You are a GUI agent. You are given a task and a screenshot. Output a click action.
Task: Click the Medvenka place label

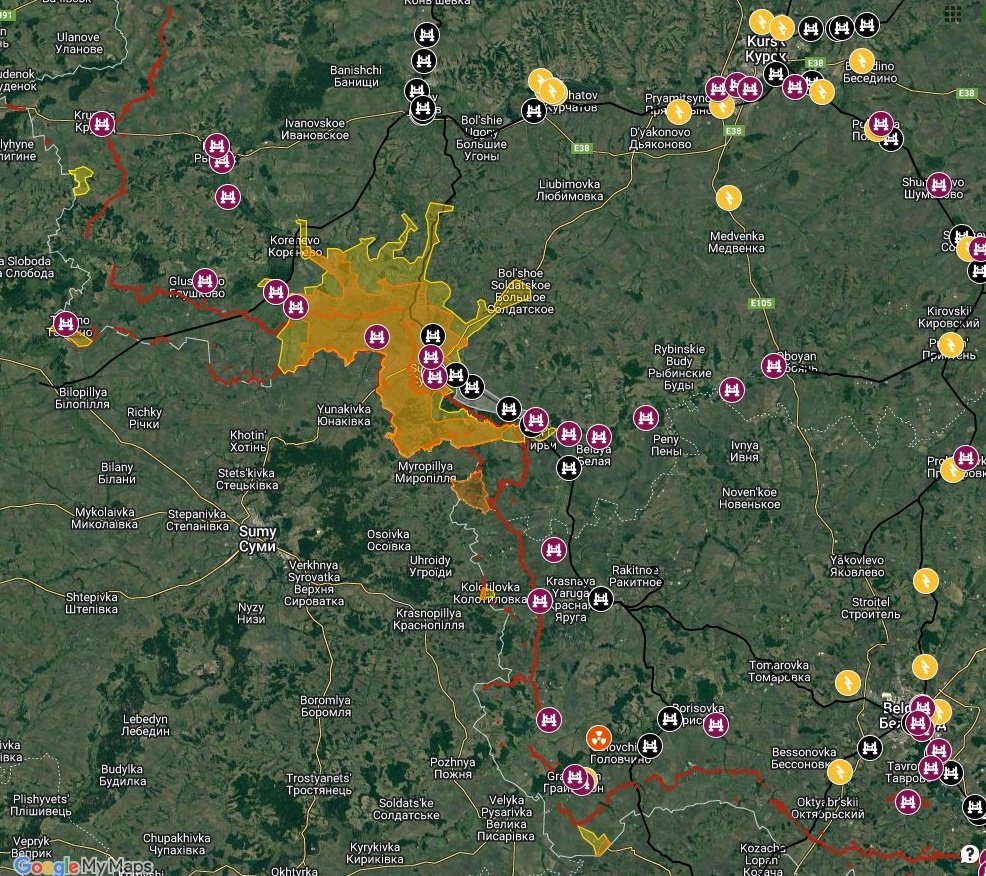pos(736,242)
